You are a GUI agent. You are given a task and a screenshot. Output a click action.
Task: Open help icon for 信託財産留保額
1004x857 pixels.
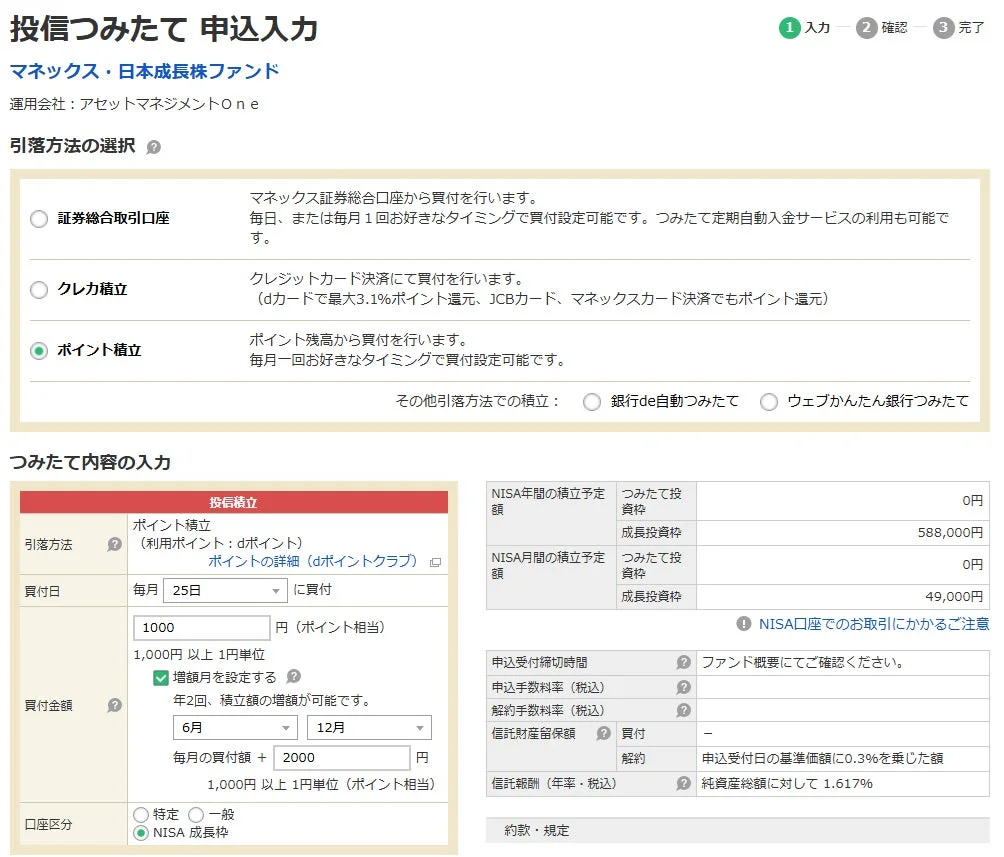point(603,734)
